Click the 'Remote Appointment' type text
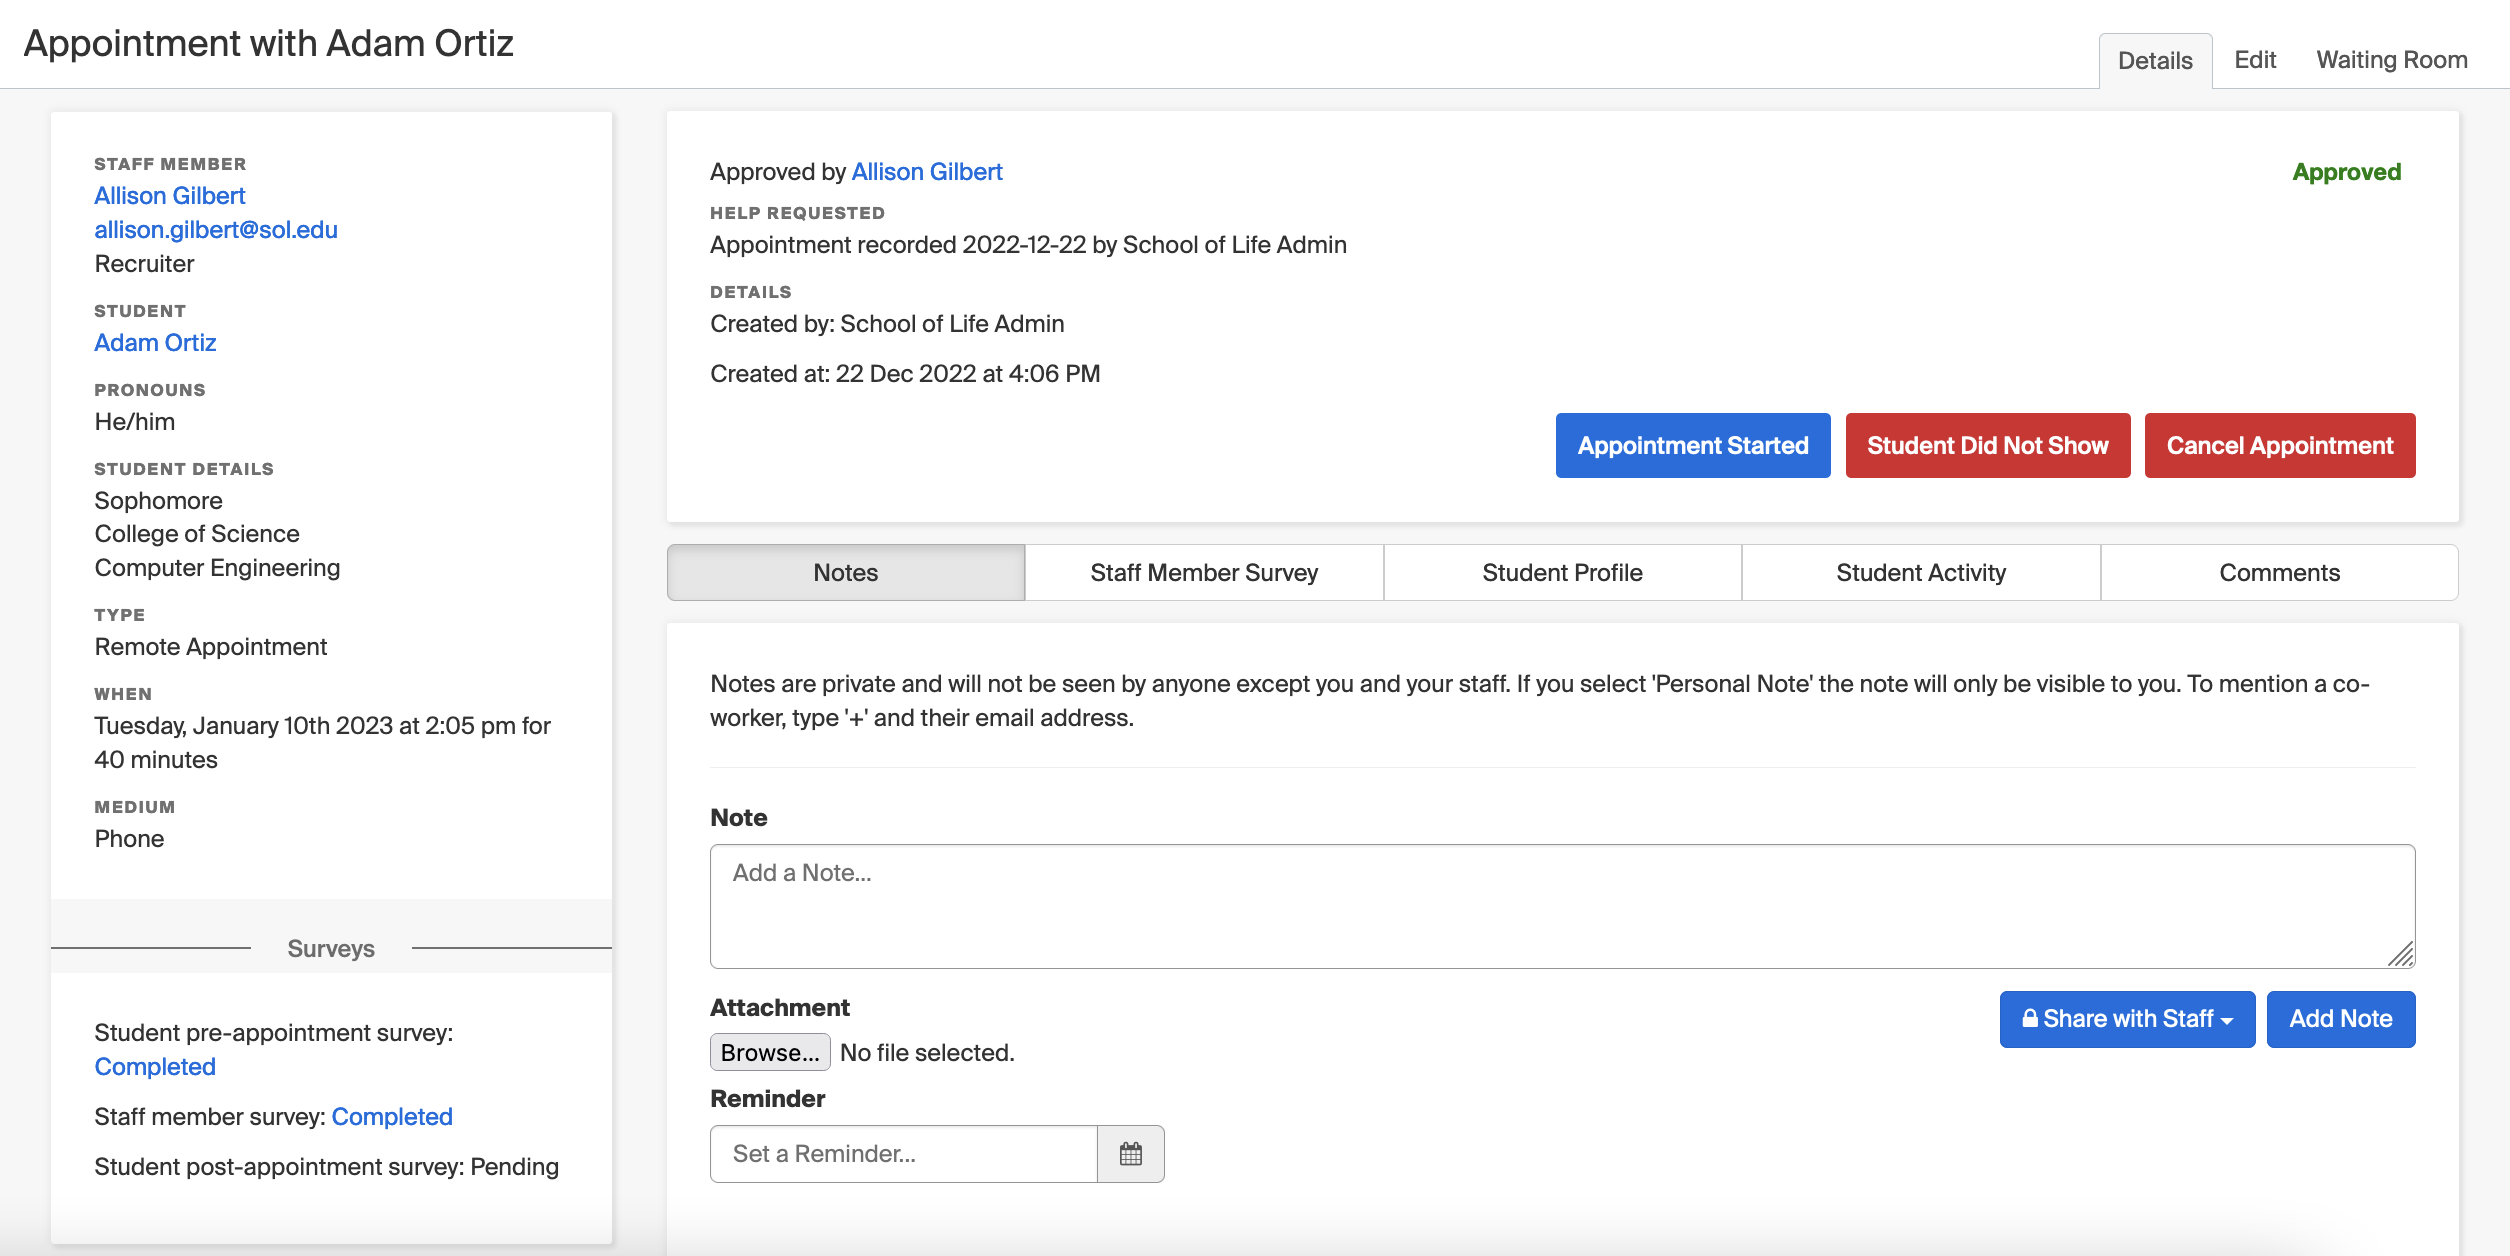Screen dimensions: 2510x1256 point(211,646)
